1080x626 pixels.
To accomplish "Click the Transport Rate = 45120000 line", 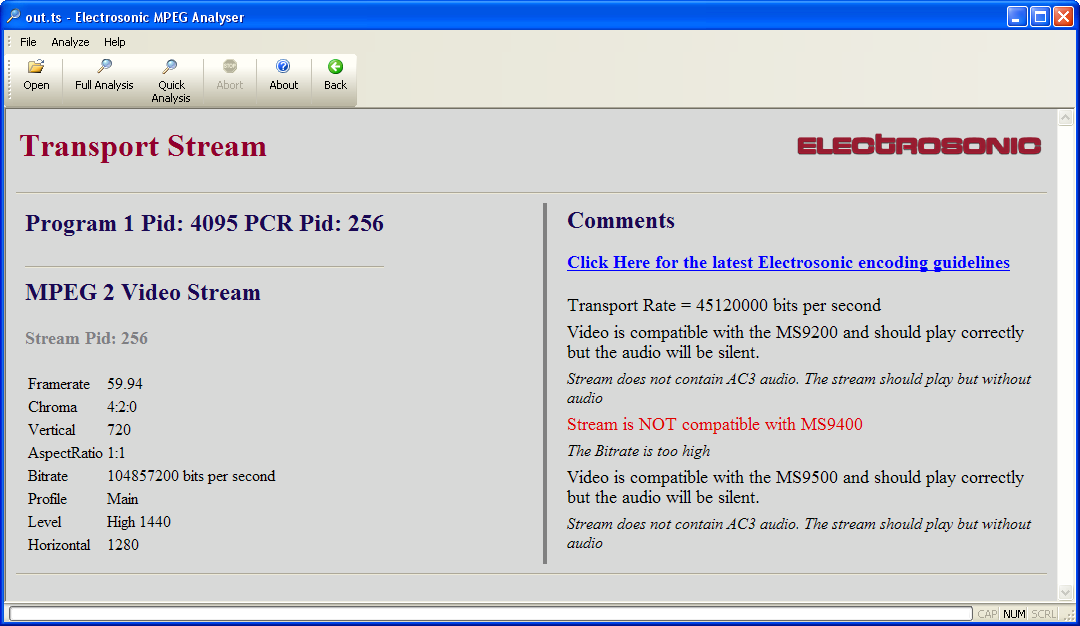I will tap(724, 305).
